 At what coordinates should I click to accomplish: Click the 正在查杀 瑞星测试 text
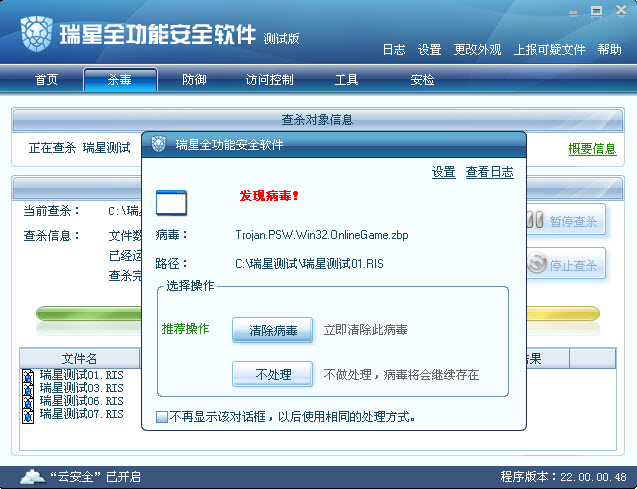tap(80, 148)
